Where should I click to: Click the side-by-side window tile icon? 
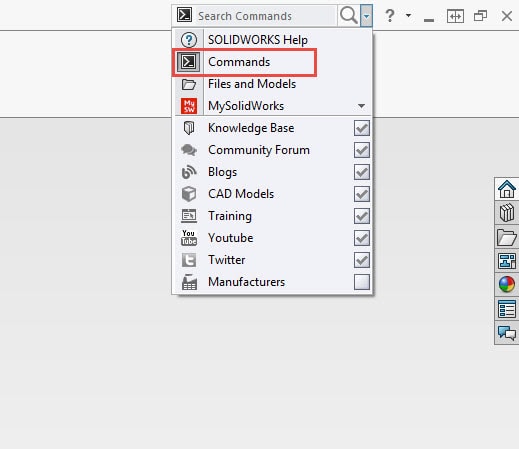click(x=455, y=16)
